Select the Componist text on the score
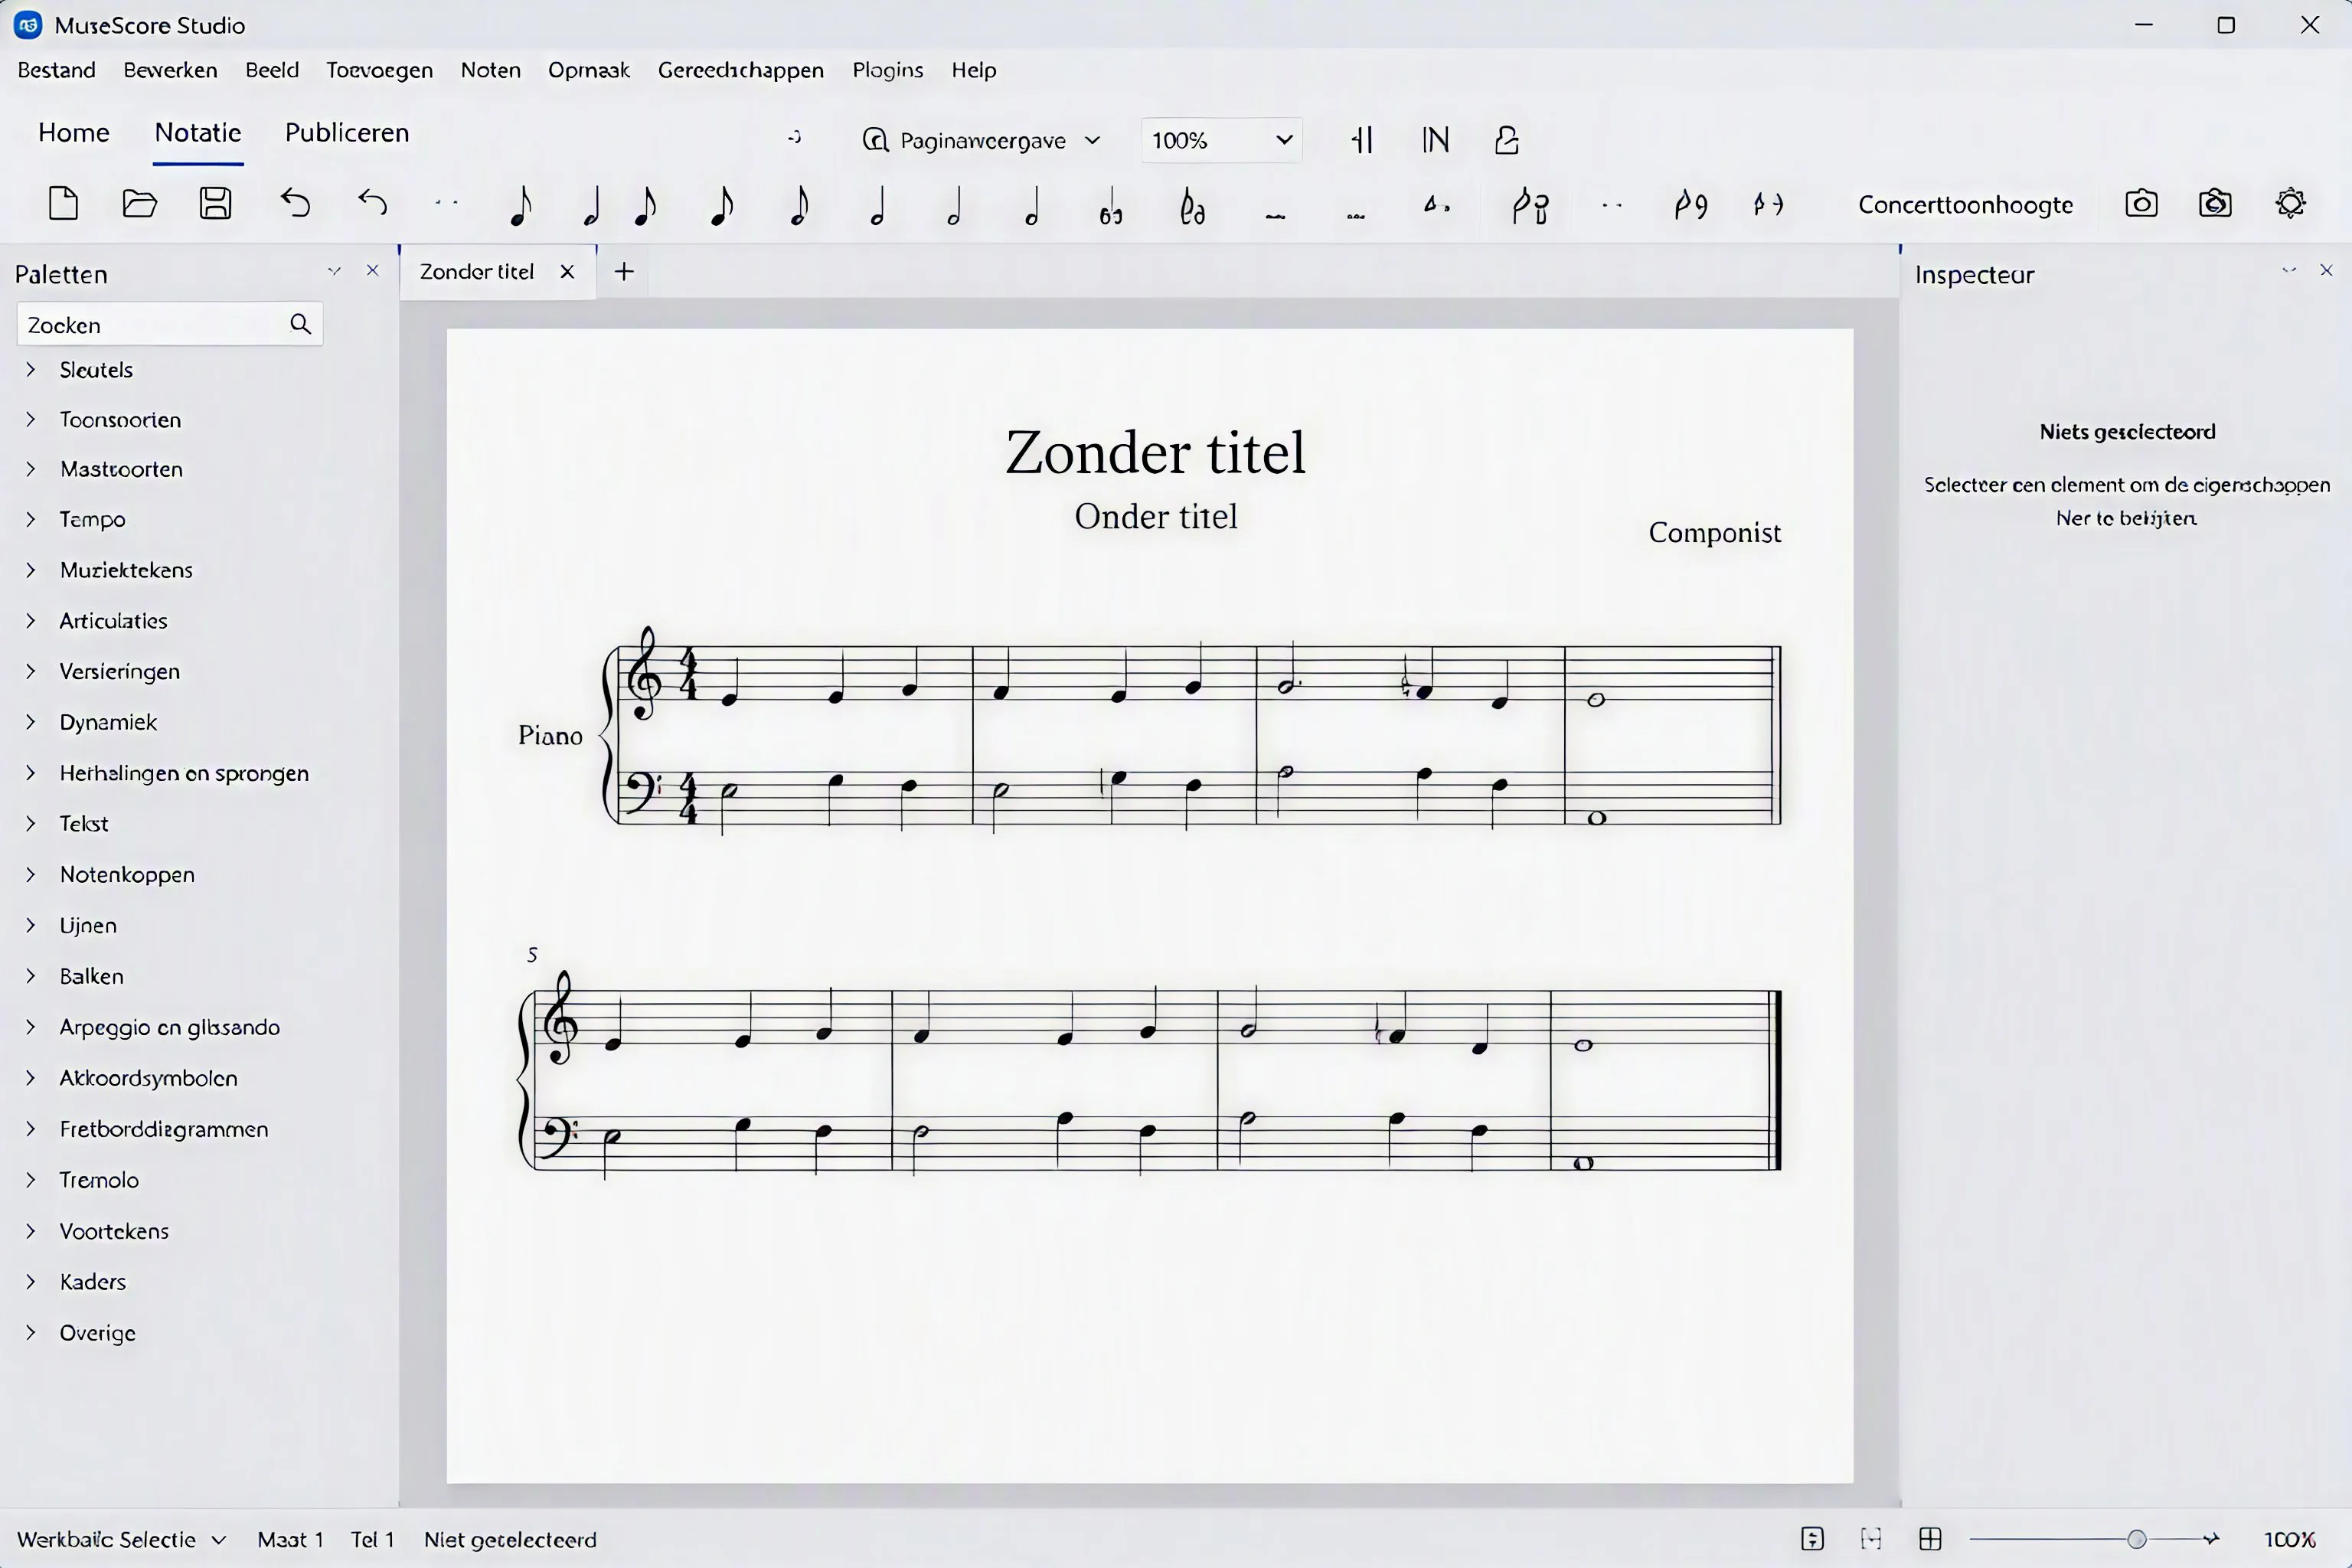The image size is (2352, 1568). tap(1715, 533)
